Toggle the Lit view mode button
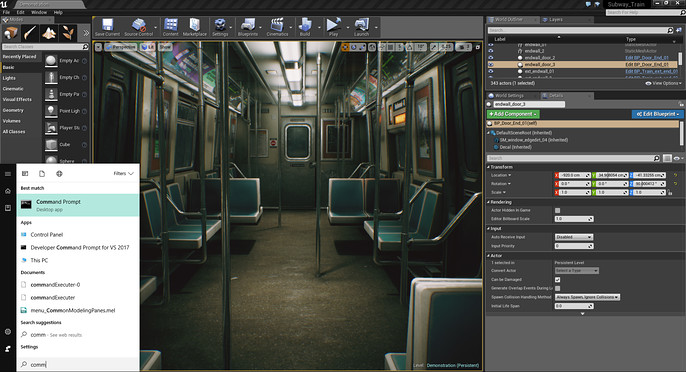The width and height of the screenshot is (686, 372). point(147,47)
